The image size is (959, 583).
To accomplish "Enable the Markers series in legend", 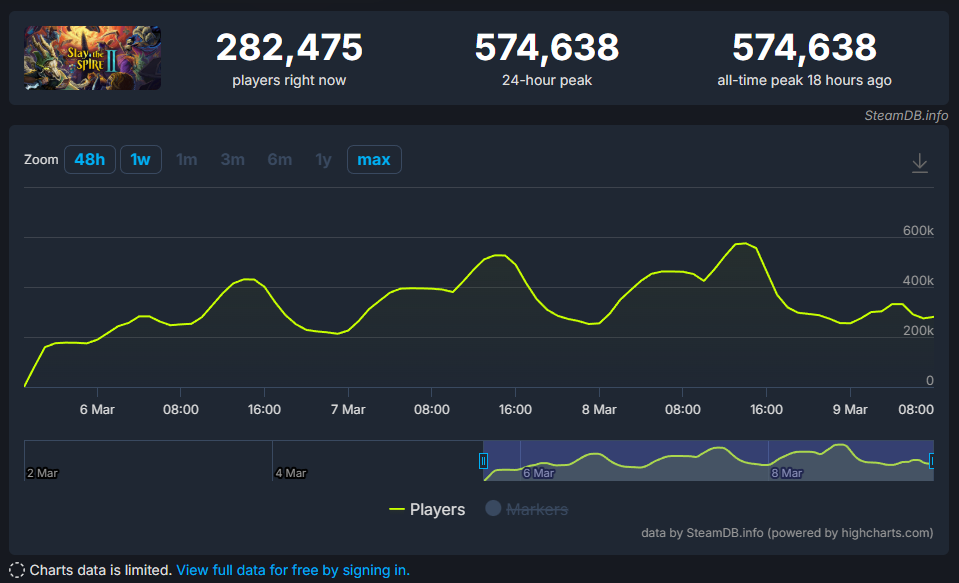I will pos(526,509).
